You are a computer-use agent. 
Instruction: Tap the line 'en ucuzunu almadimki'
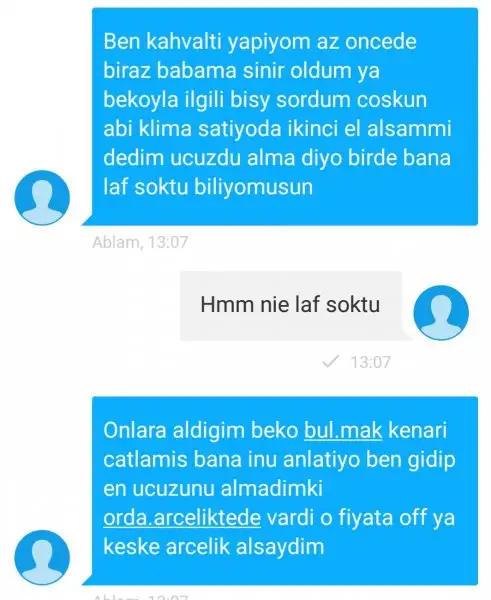click(213, 488)
